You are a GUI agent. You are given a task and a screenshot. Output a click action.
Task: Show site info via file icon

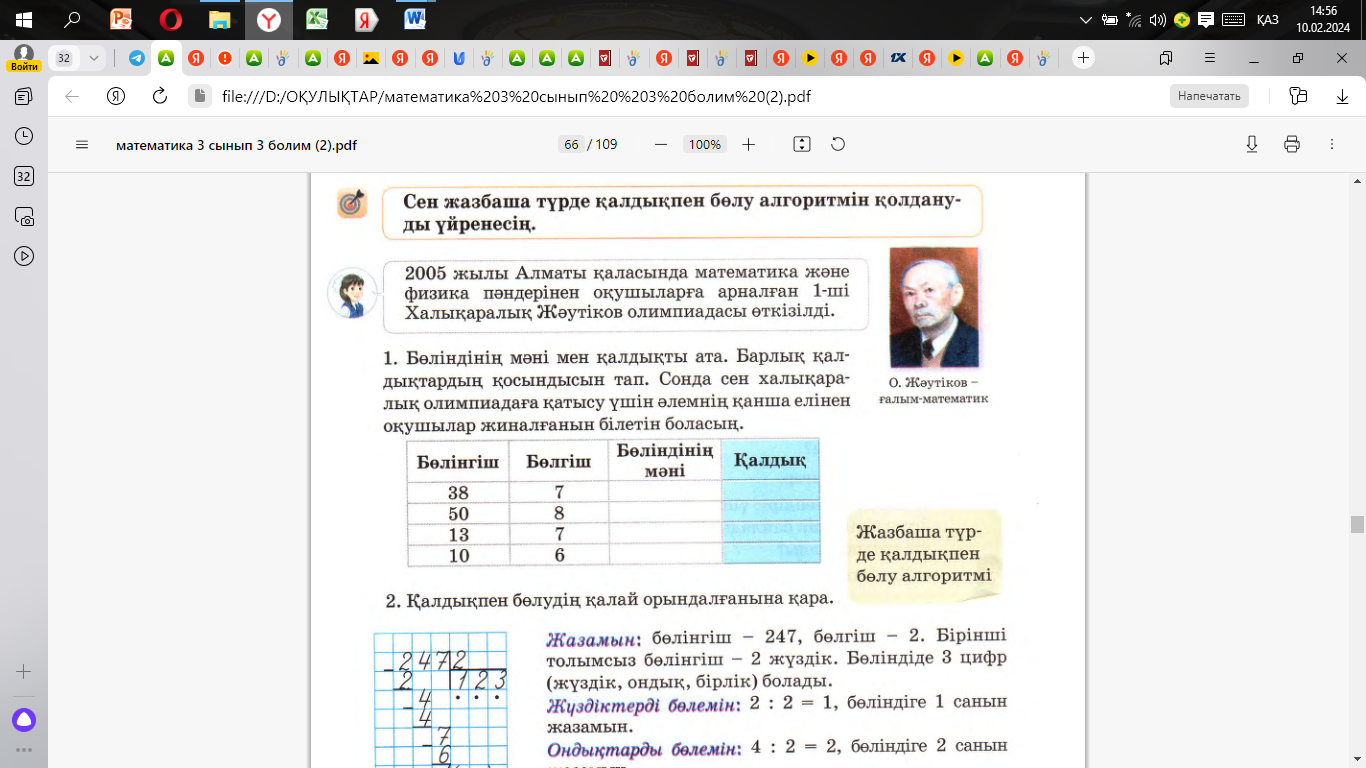[x=200, y=96]
